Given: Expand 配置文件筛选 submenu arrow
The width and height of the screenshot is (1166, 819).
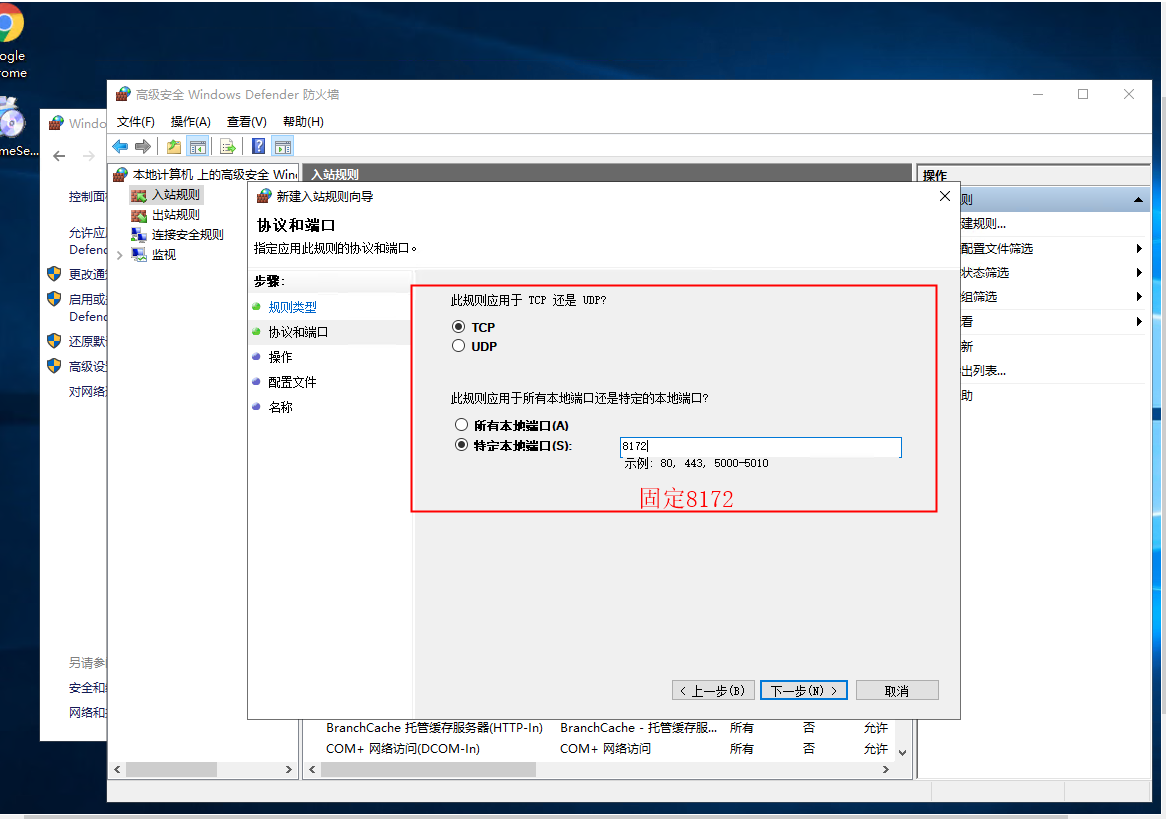Looking at the screenshot, I should coord(1138,248).
